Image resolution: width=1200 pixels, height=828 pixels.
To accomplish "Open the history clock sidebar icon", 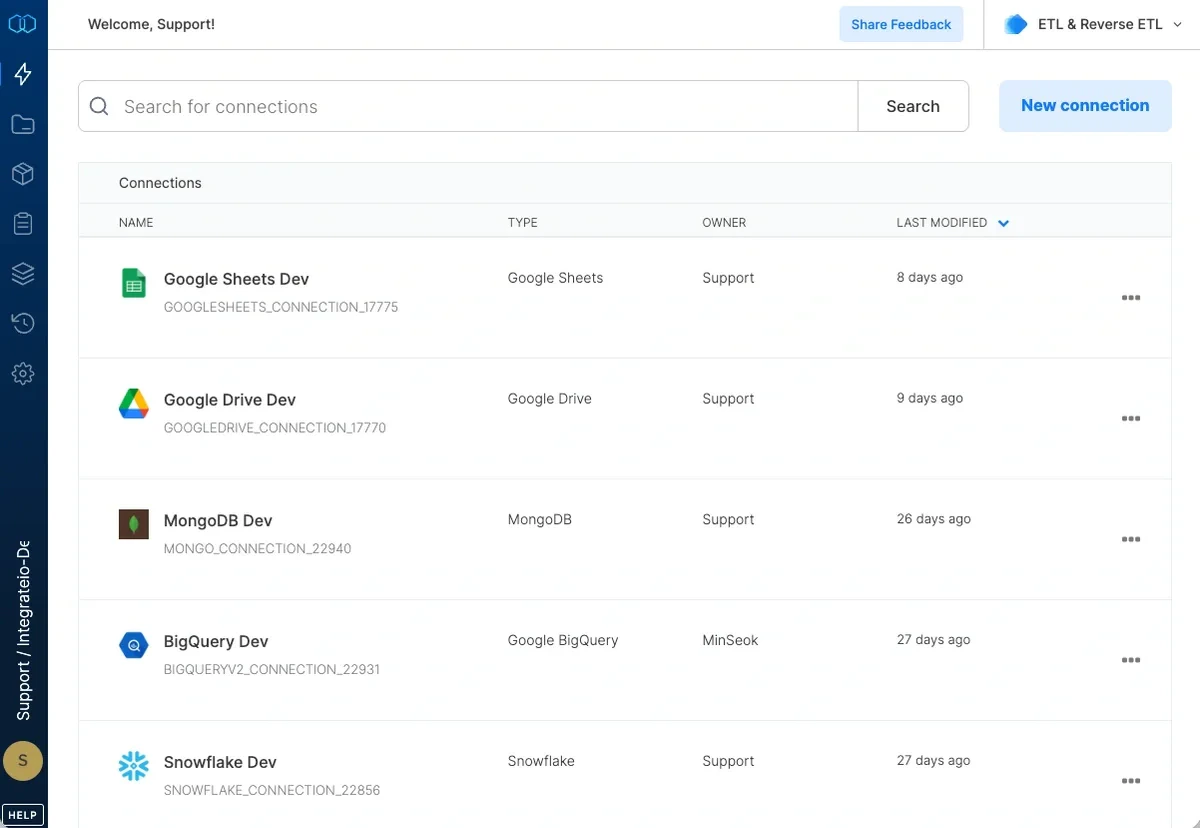I will coord(23,323).
